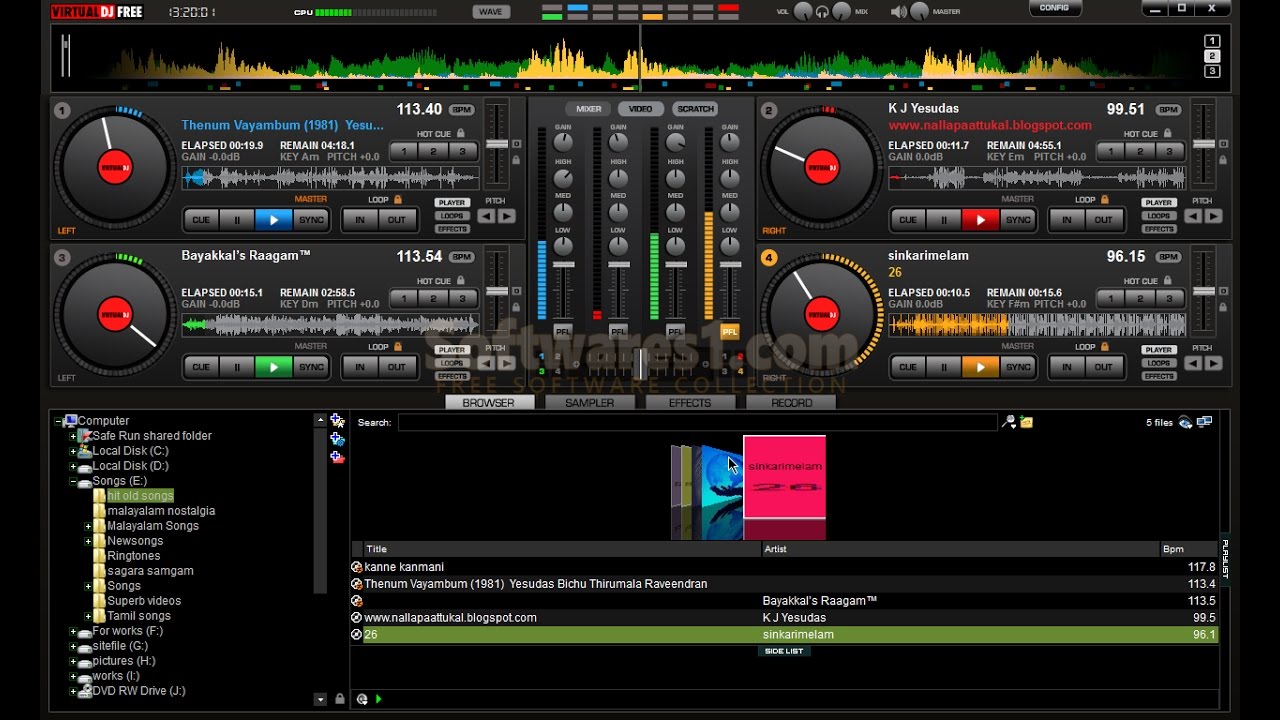The width and height of the screenshot is (1280, 720).
Task: Expand the Malayalam Songs folder
Action: click(88, 526)
